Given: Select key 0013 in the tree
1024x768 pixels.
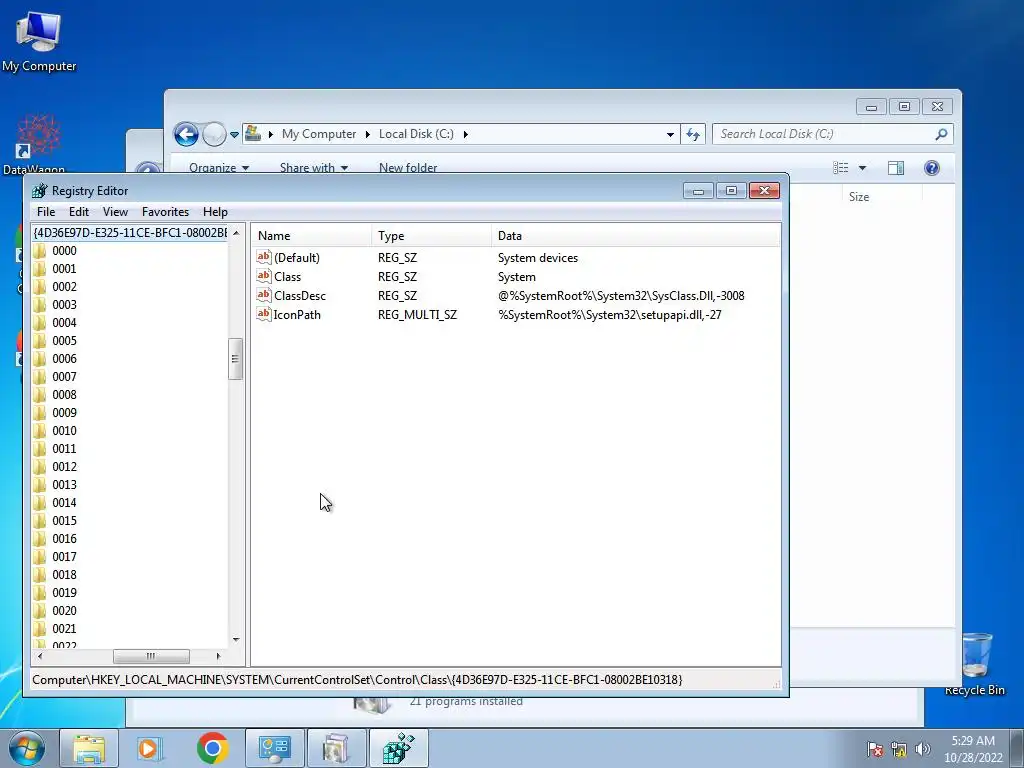Looking at the screenshot, I should click(64, 485).
